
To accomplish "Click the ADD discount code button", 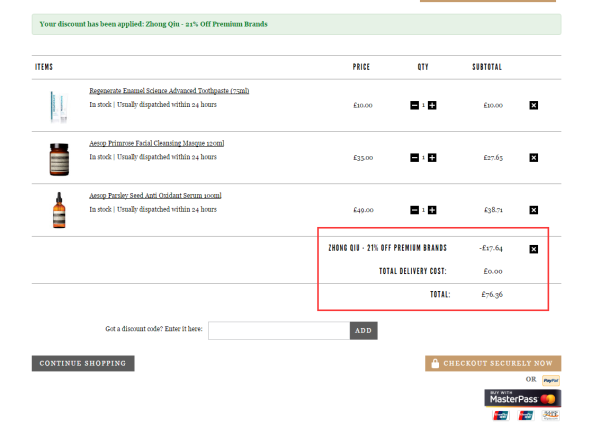I will coord(364,331).
